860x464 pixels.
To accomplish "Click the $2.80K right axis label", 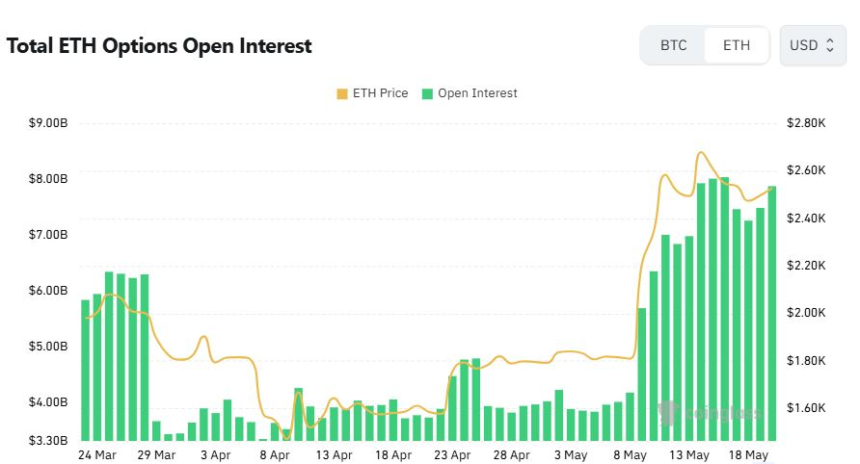I will (x=806, y=123).
